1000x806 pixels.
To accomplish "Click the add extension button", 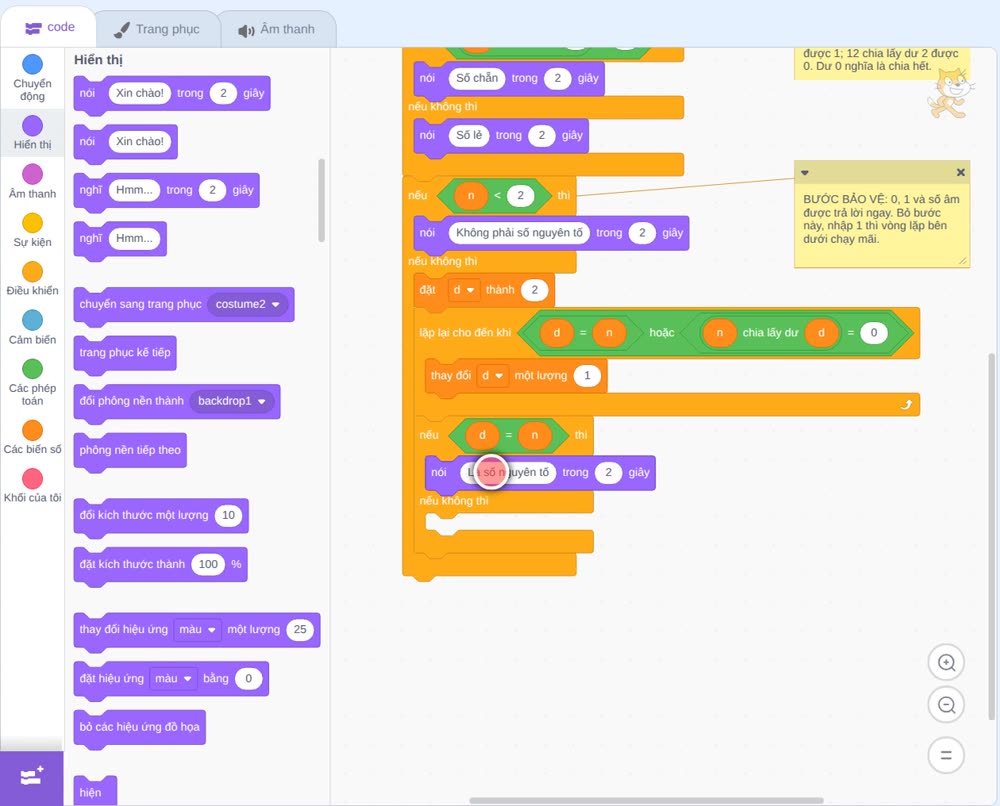I will 32,777.
